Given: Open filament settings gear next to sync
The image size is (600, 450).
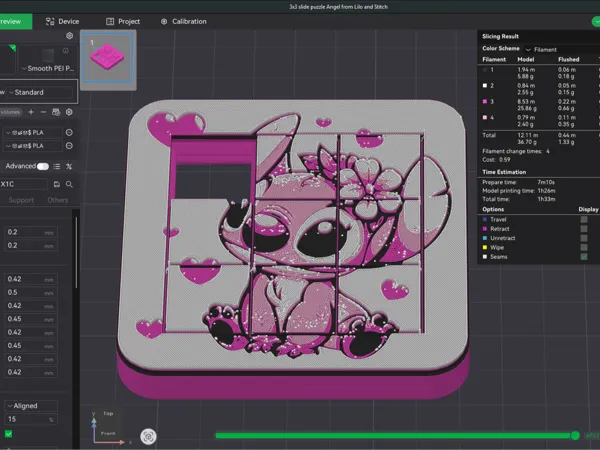Looking at the screenshot, I should 69,112.
